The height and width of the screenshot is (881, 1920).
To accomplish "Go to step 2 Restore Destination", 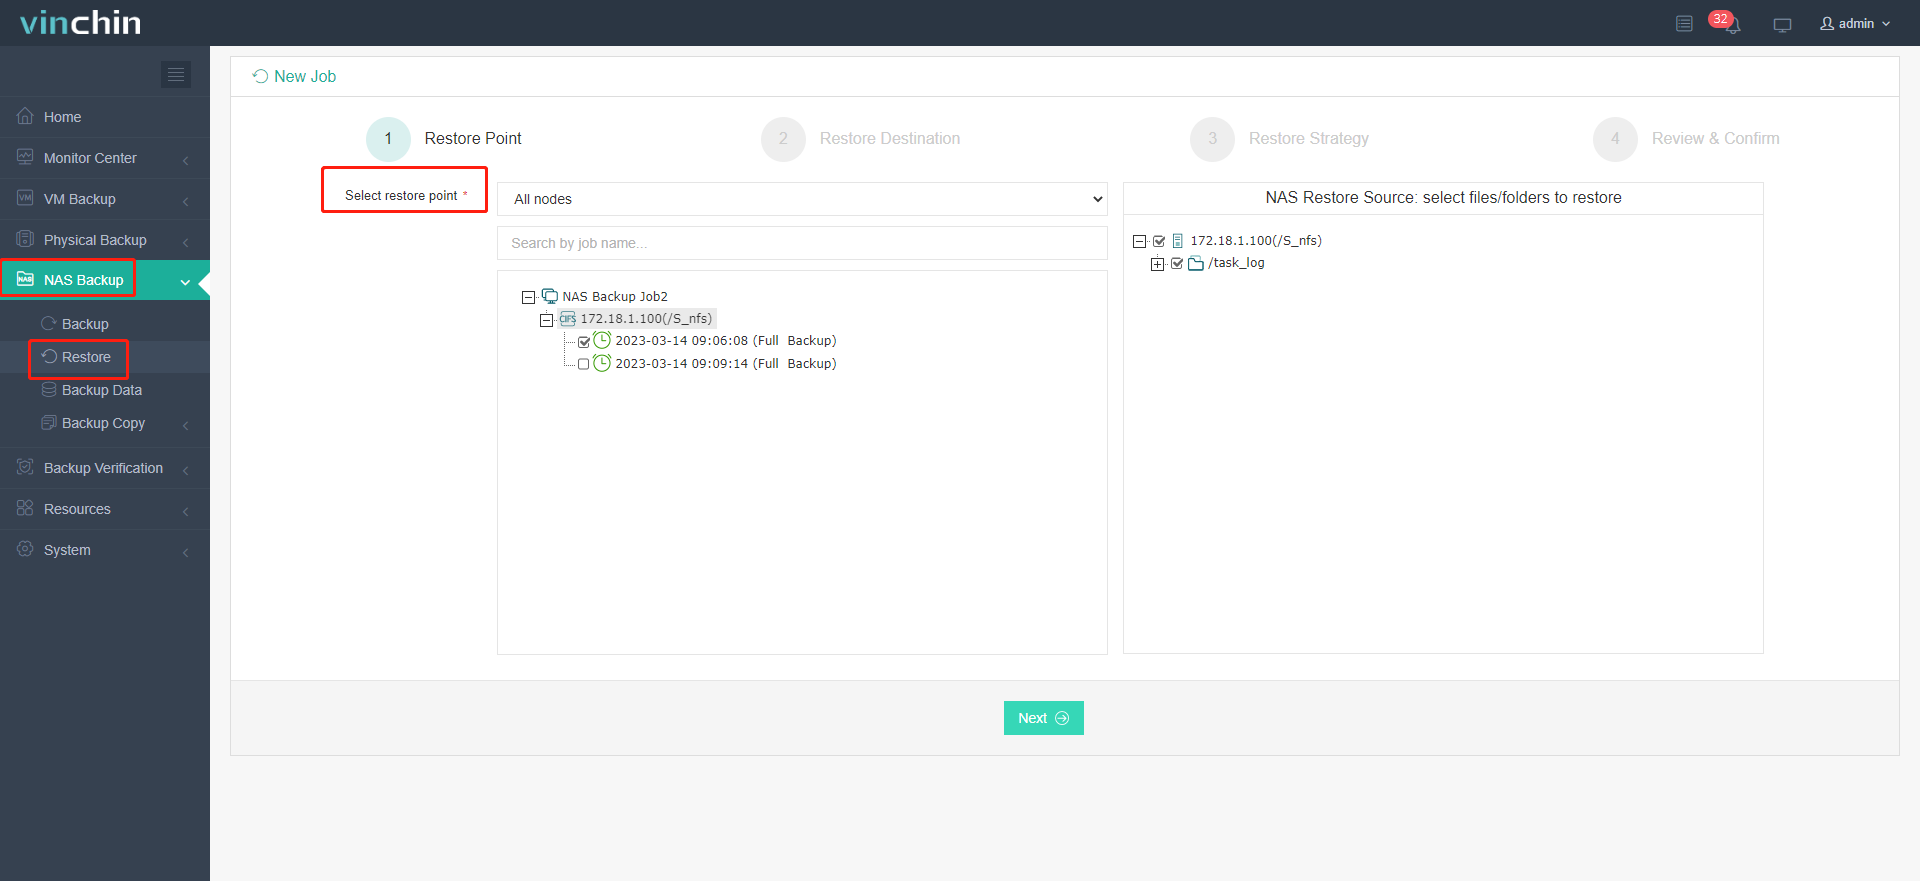I will (861, 139).
